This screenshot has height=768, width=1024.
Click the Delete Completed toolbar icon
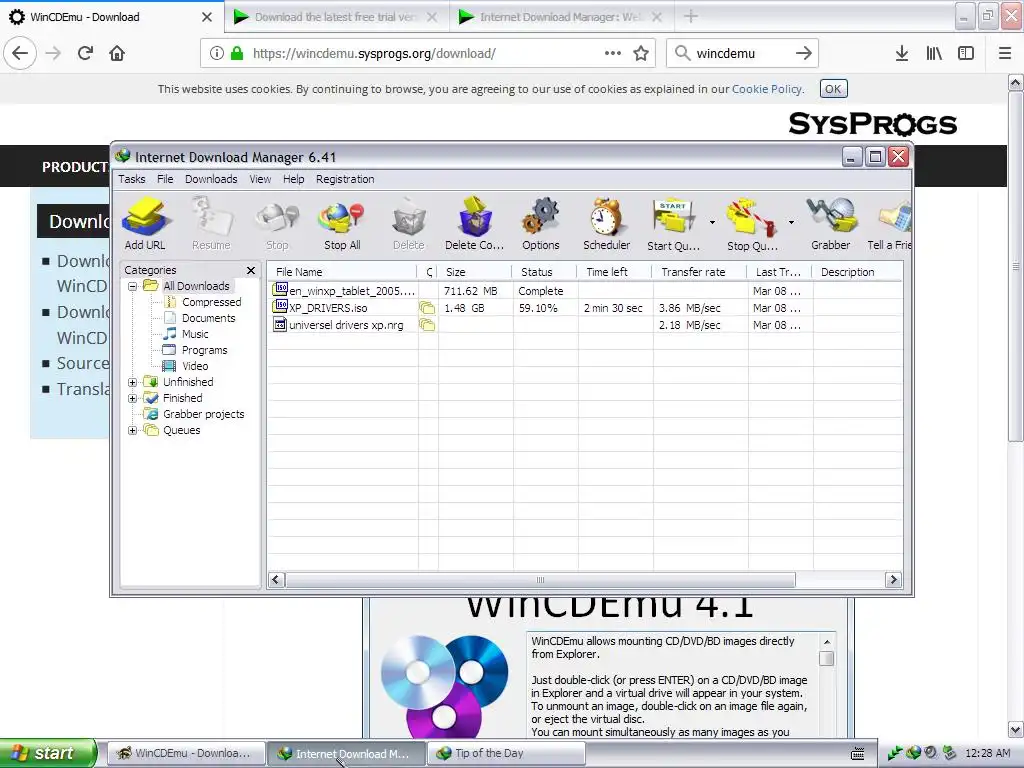click(475, 224)
